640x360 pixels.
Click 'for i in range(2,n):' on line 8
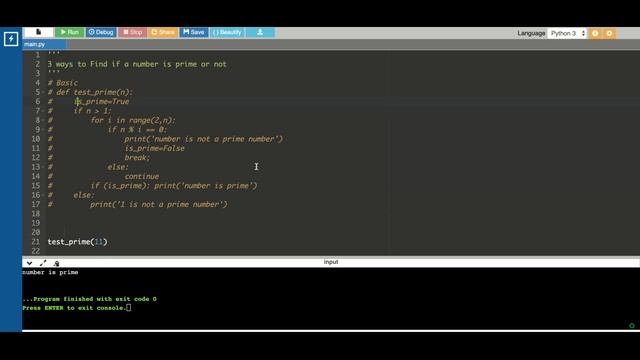click(x=133, y=120)
